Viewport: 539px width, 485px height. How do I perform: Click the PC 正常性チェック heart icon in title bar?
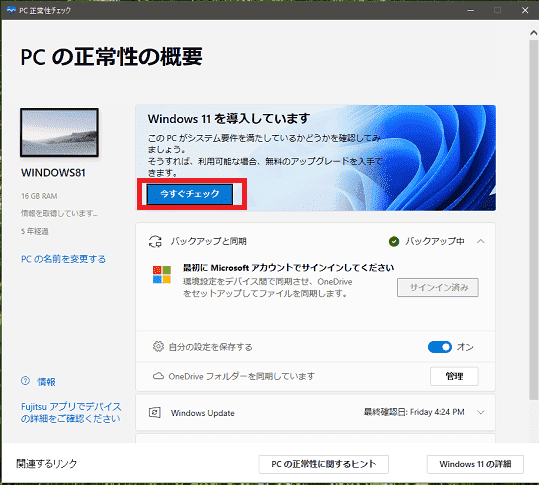click(x=11, y=10)
